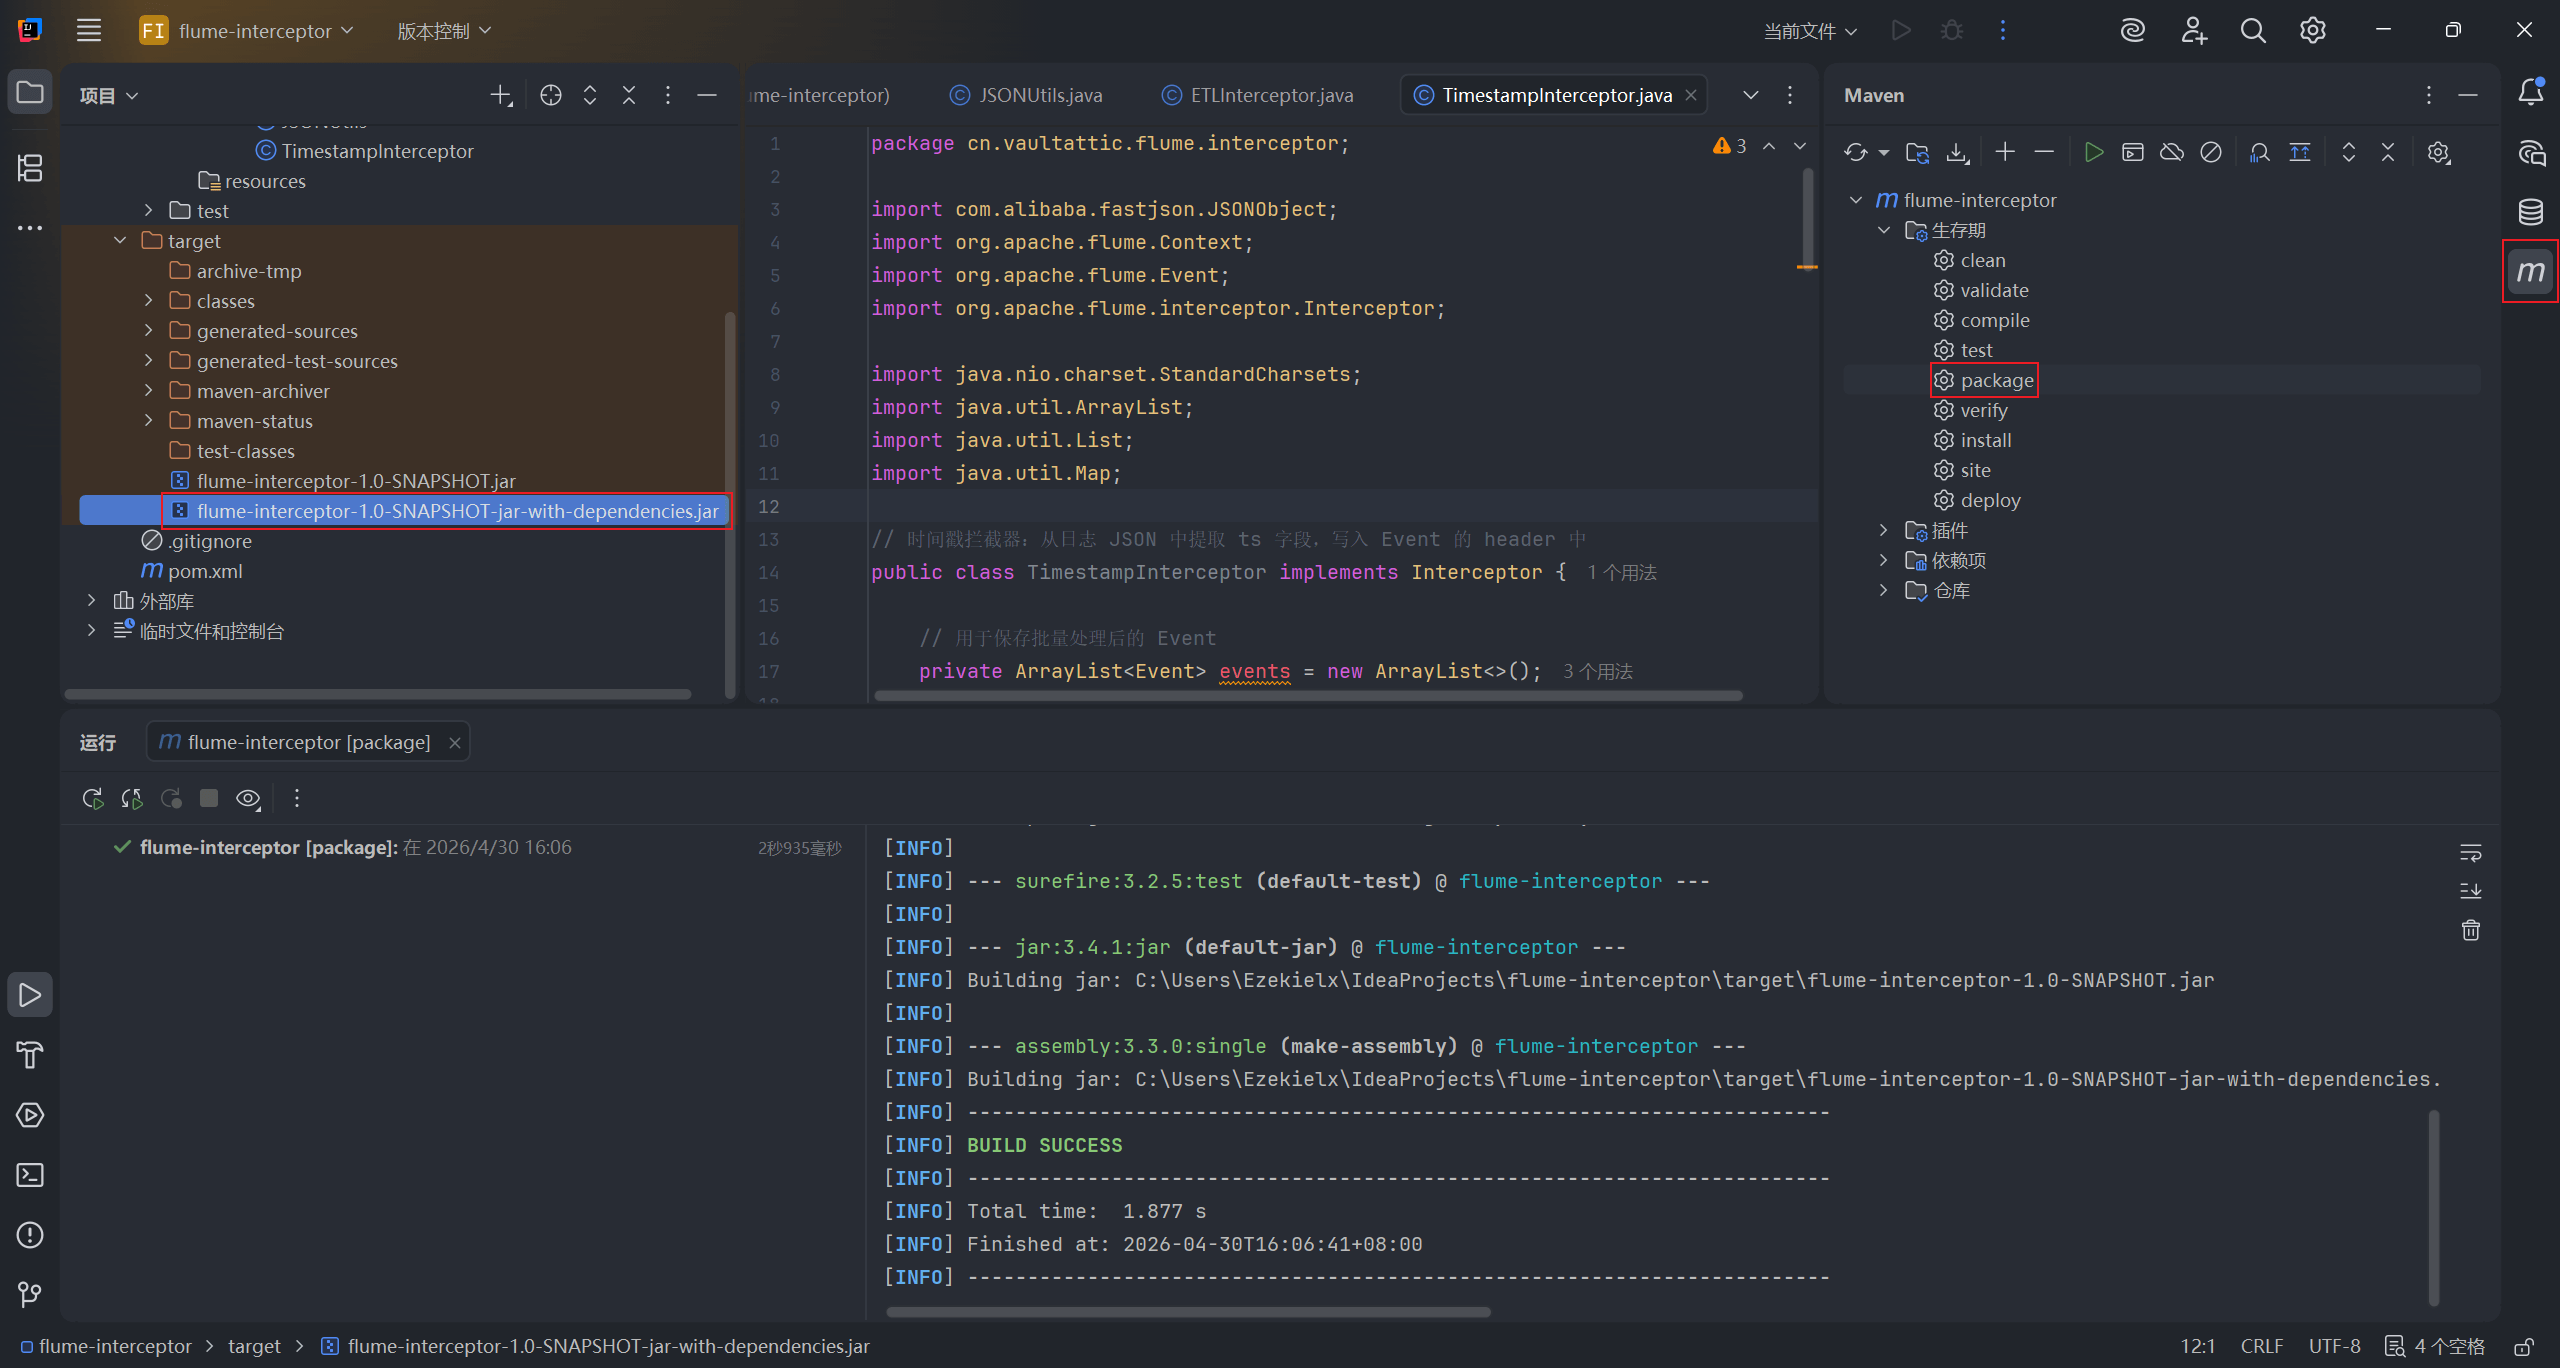Viewport: 2560px width, 1368px height.
Task: Collapse the target folder
Action: (x=120, y=241)
